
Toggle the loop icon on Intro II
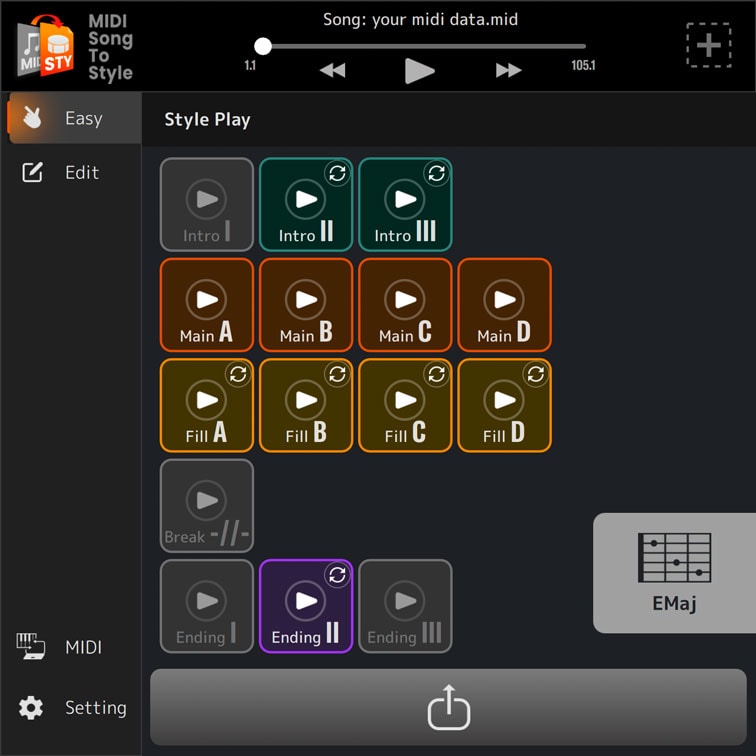[x=337, y=173]
